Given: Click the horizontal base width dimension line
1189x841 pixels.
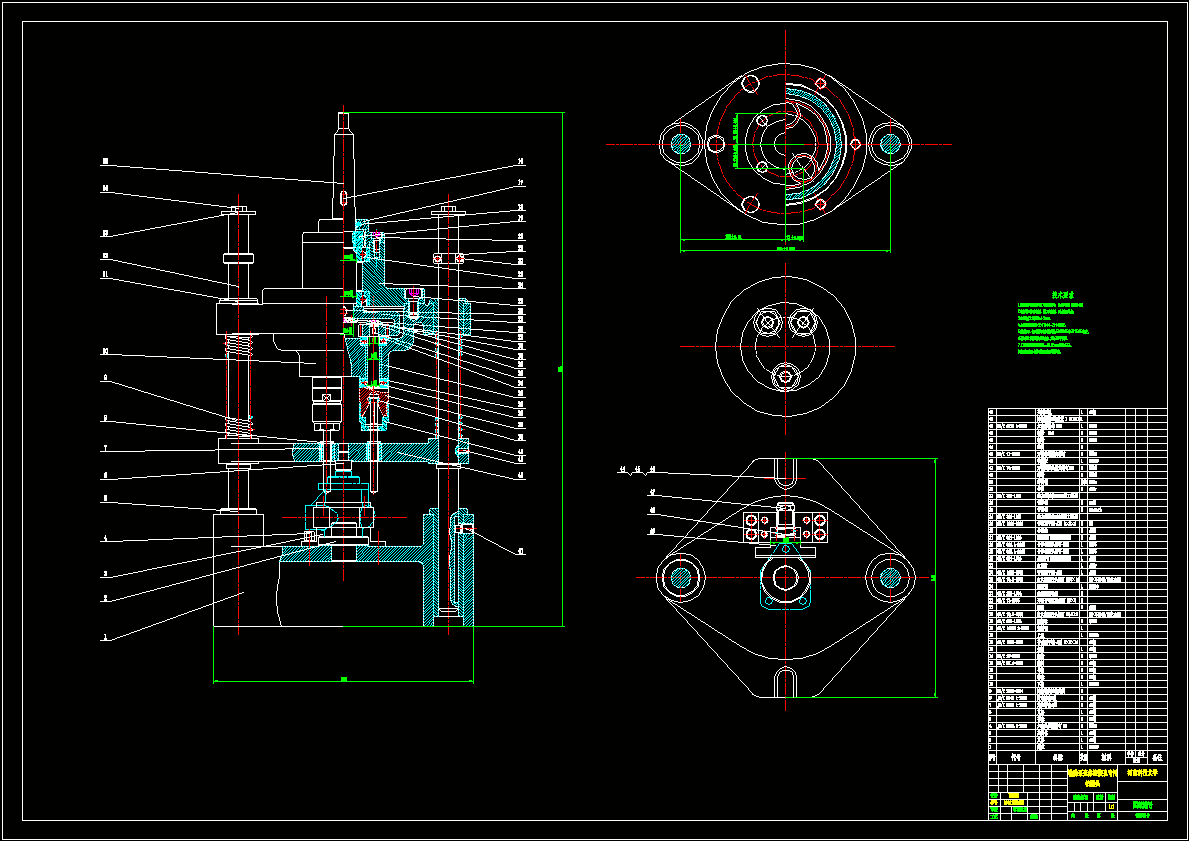Looking at the screenshot, I should 344,680.
